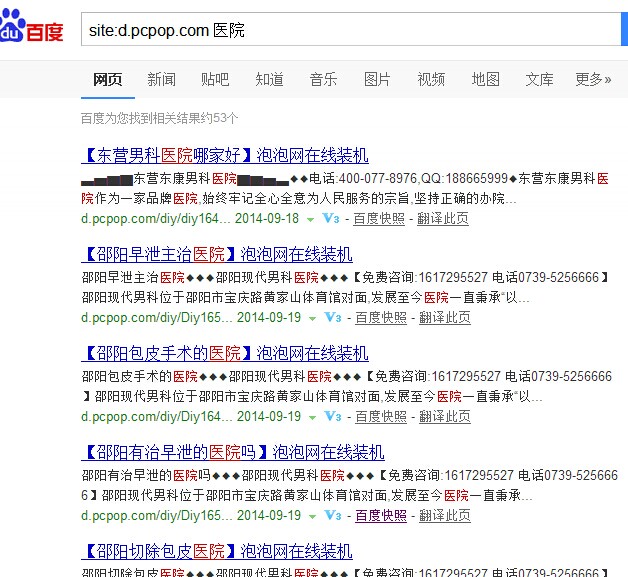628x577 pixels.
Task: Open result 【东营男科医院哪家好】泡泡网在线装机
Action: point(225,155)
